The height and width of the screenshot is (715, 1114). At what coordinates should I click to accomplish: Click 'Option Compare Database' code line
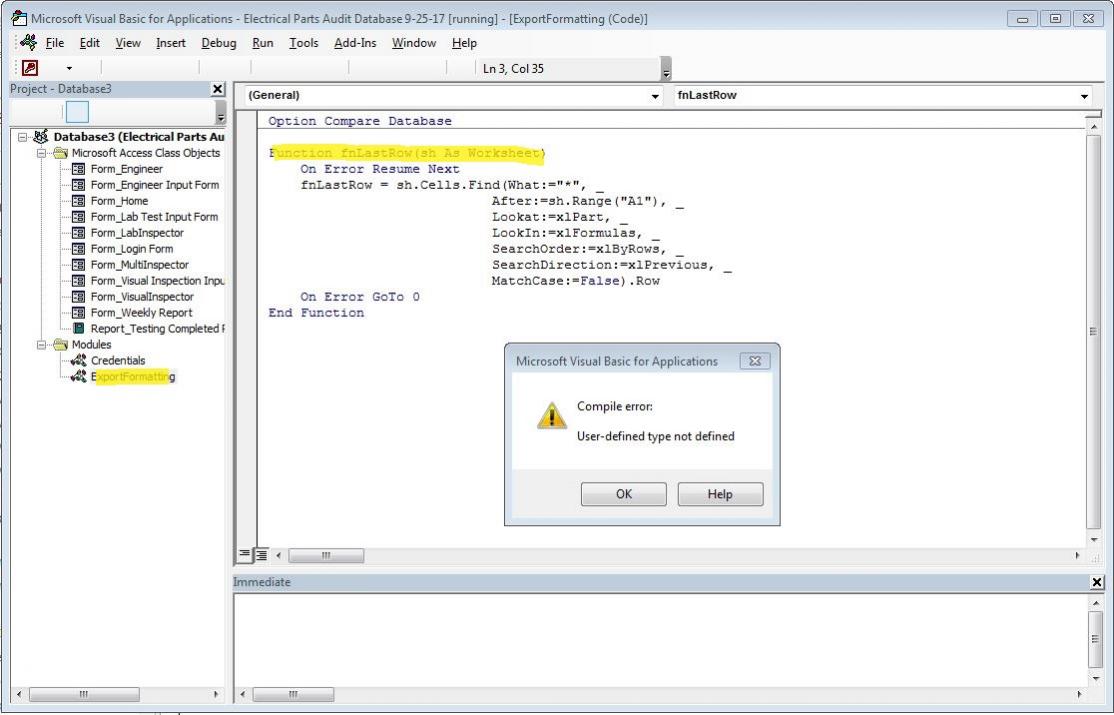[x=359, y=121]
